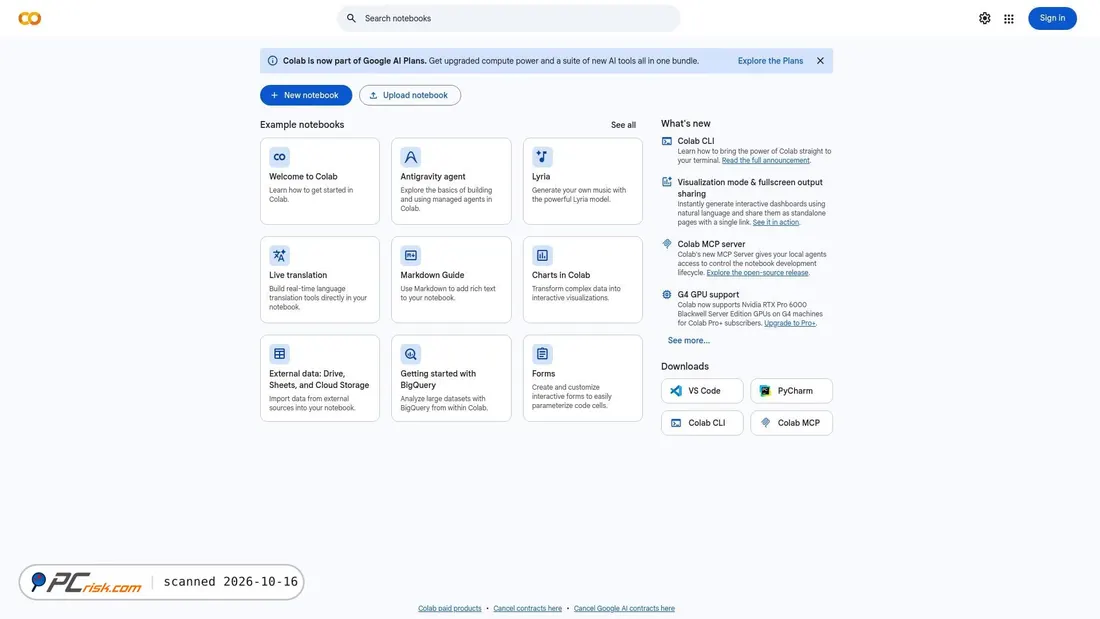This screenshot has width=1100, height=619.
Task: Open settings via the gear icon
Action: pos(984,18)
